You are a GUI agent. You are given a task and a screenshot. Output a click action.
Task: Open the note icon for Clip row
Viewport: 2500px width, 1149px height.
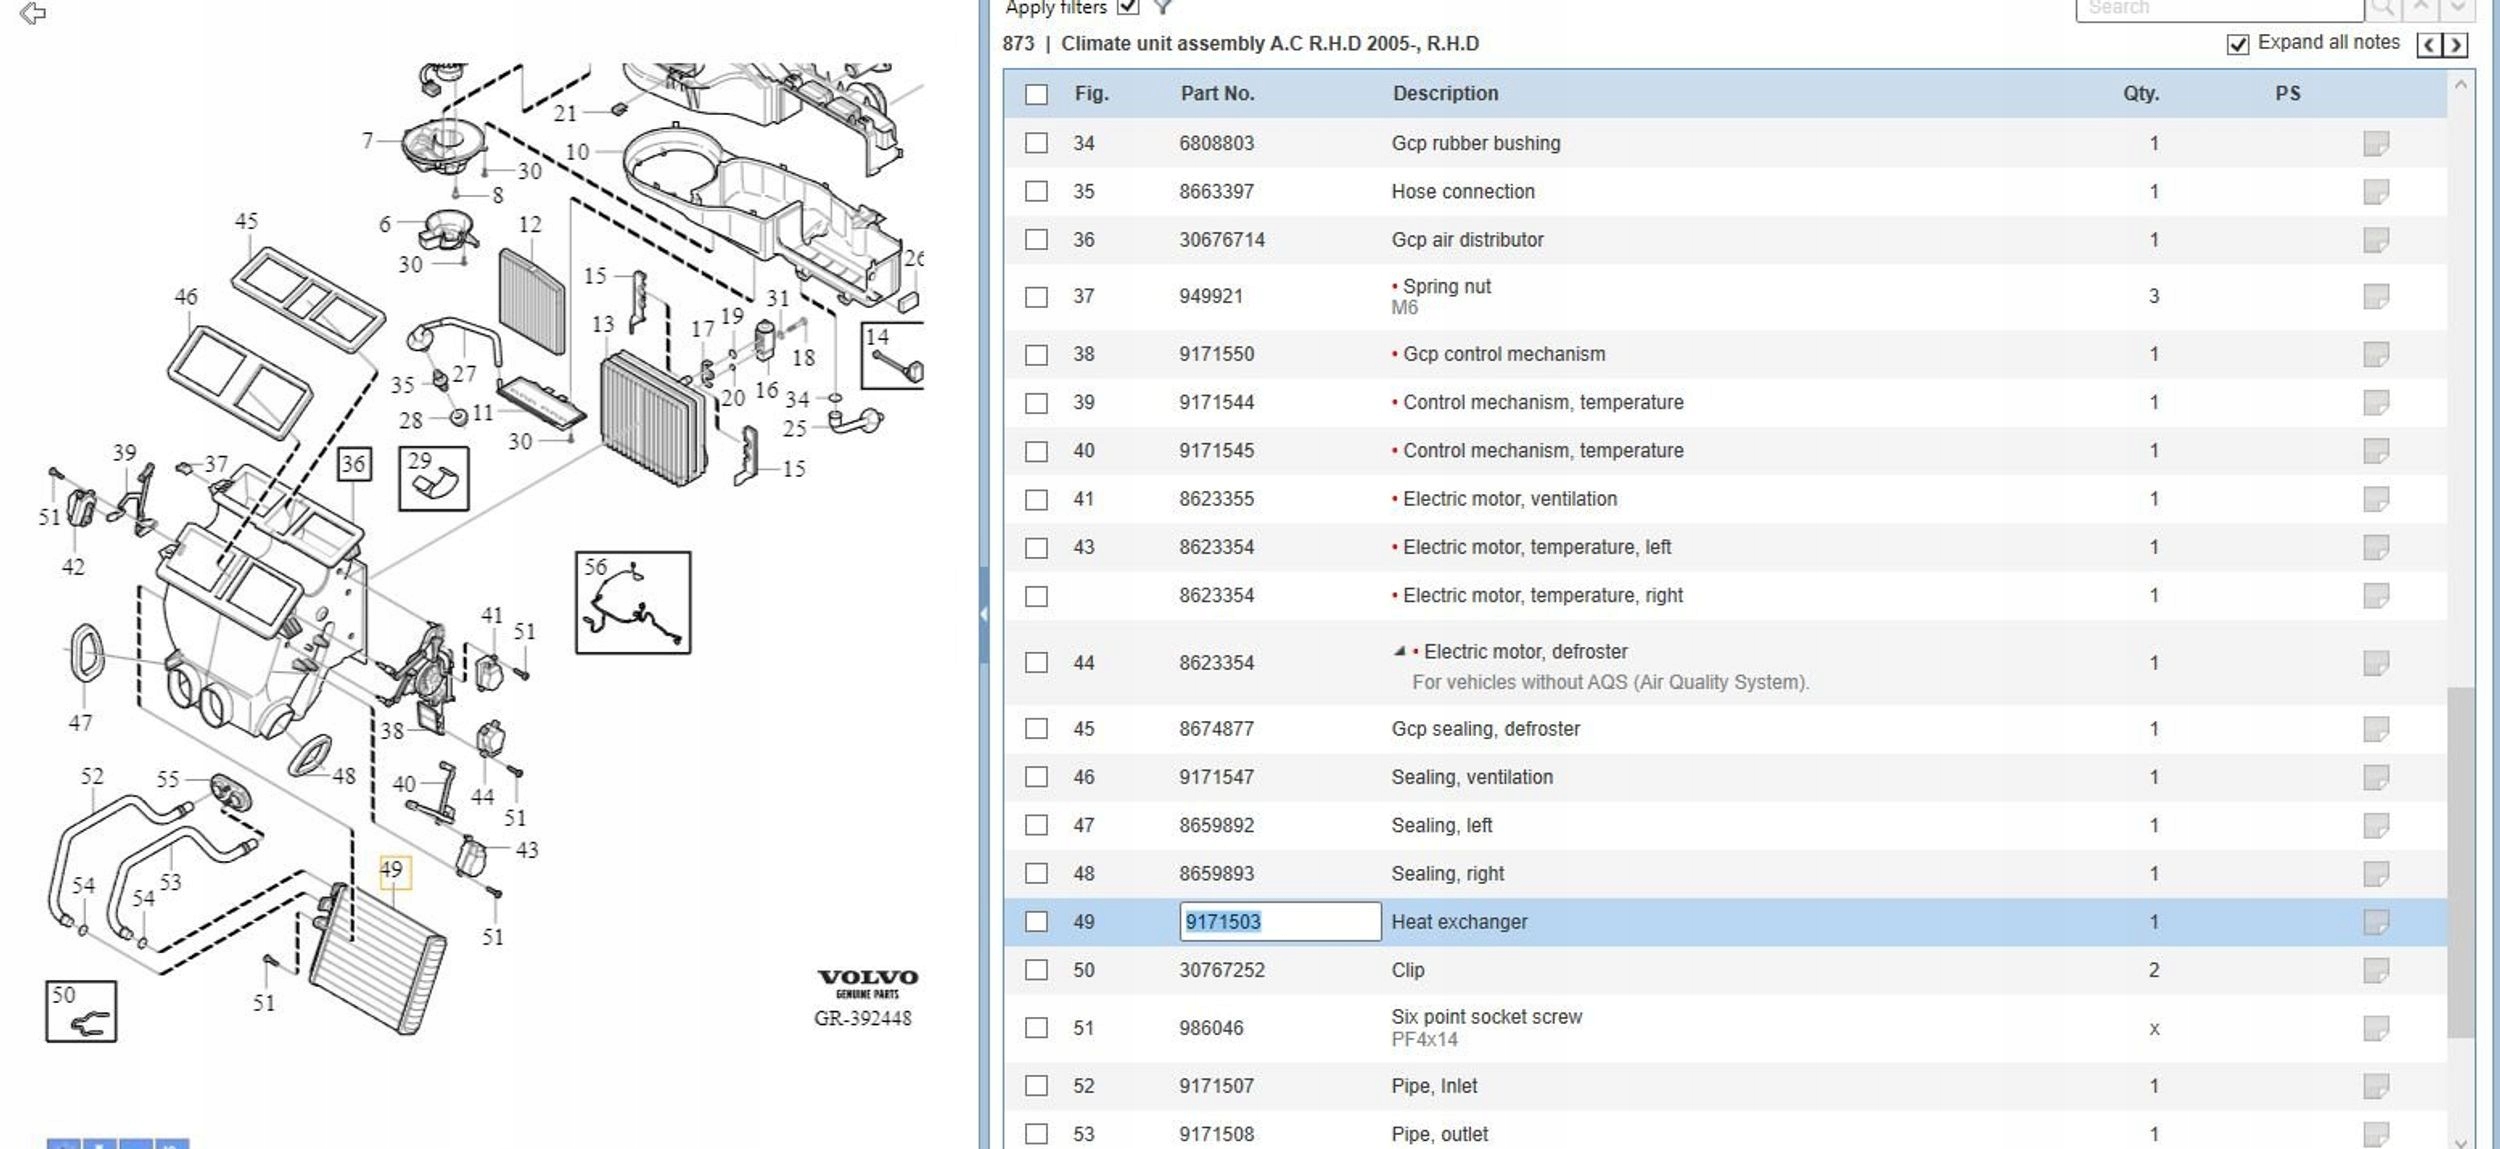2375,970
